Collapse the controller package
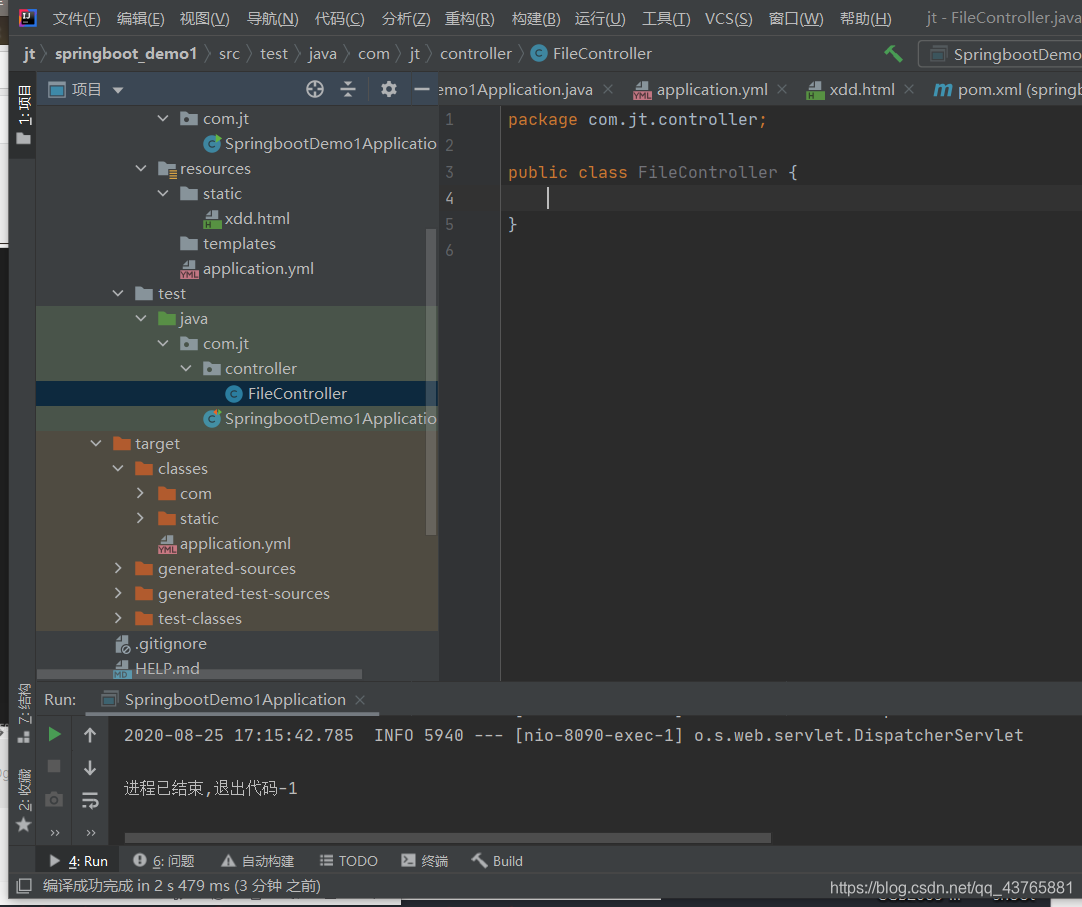This screenshot has width=1082, height=907. [x=186, y=369]
